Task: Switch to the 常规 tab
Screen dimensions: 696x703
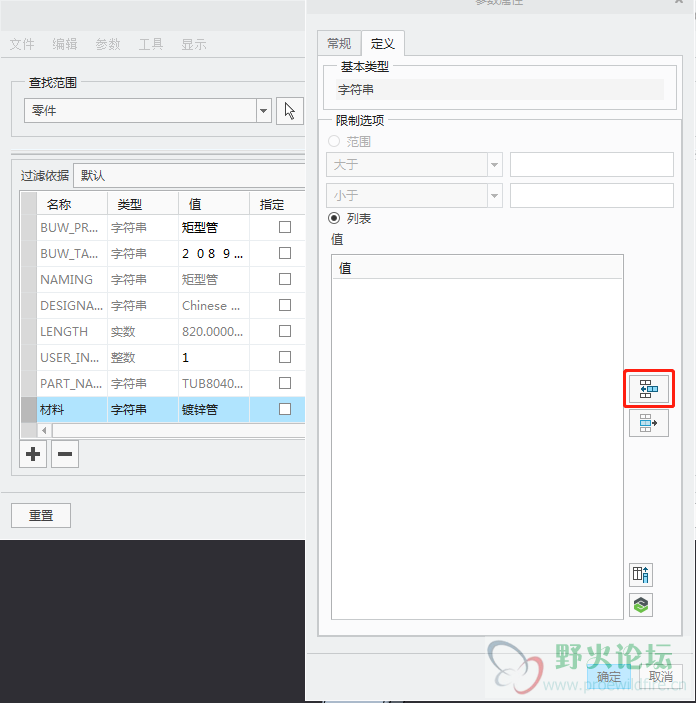Action: tap(339, 43)
